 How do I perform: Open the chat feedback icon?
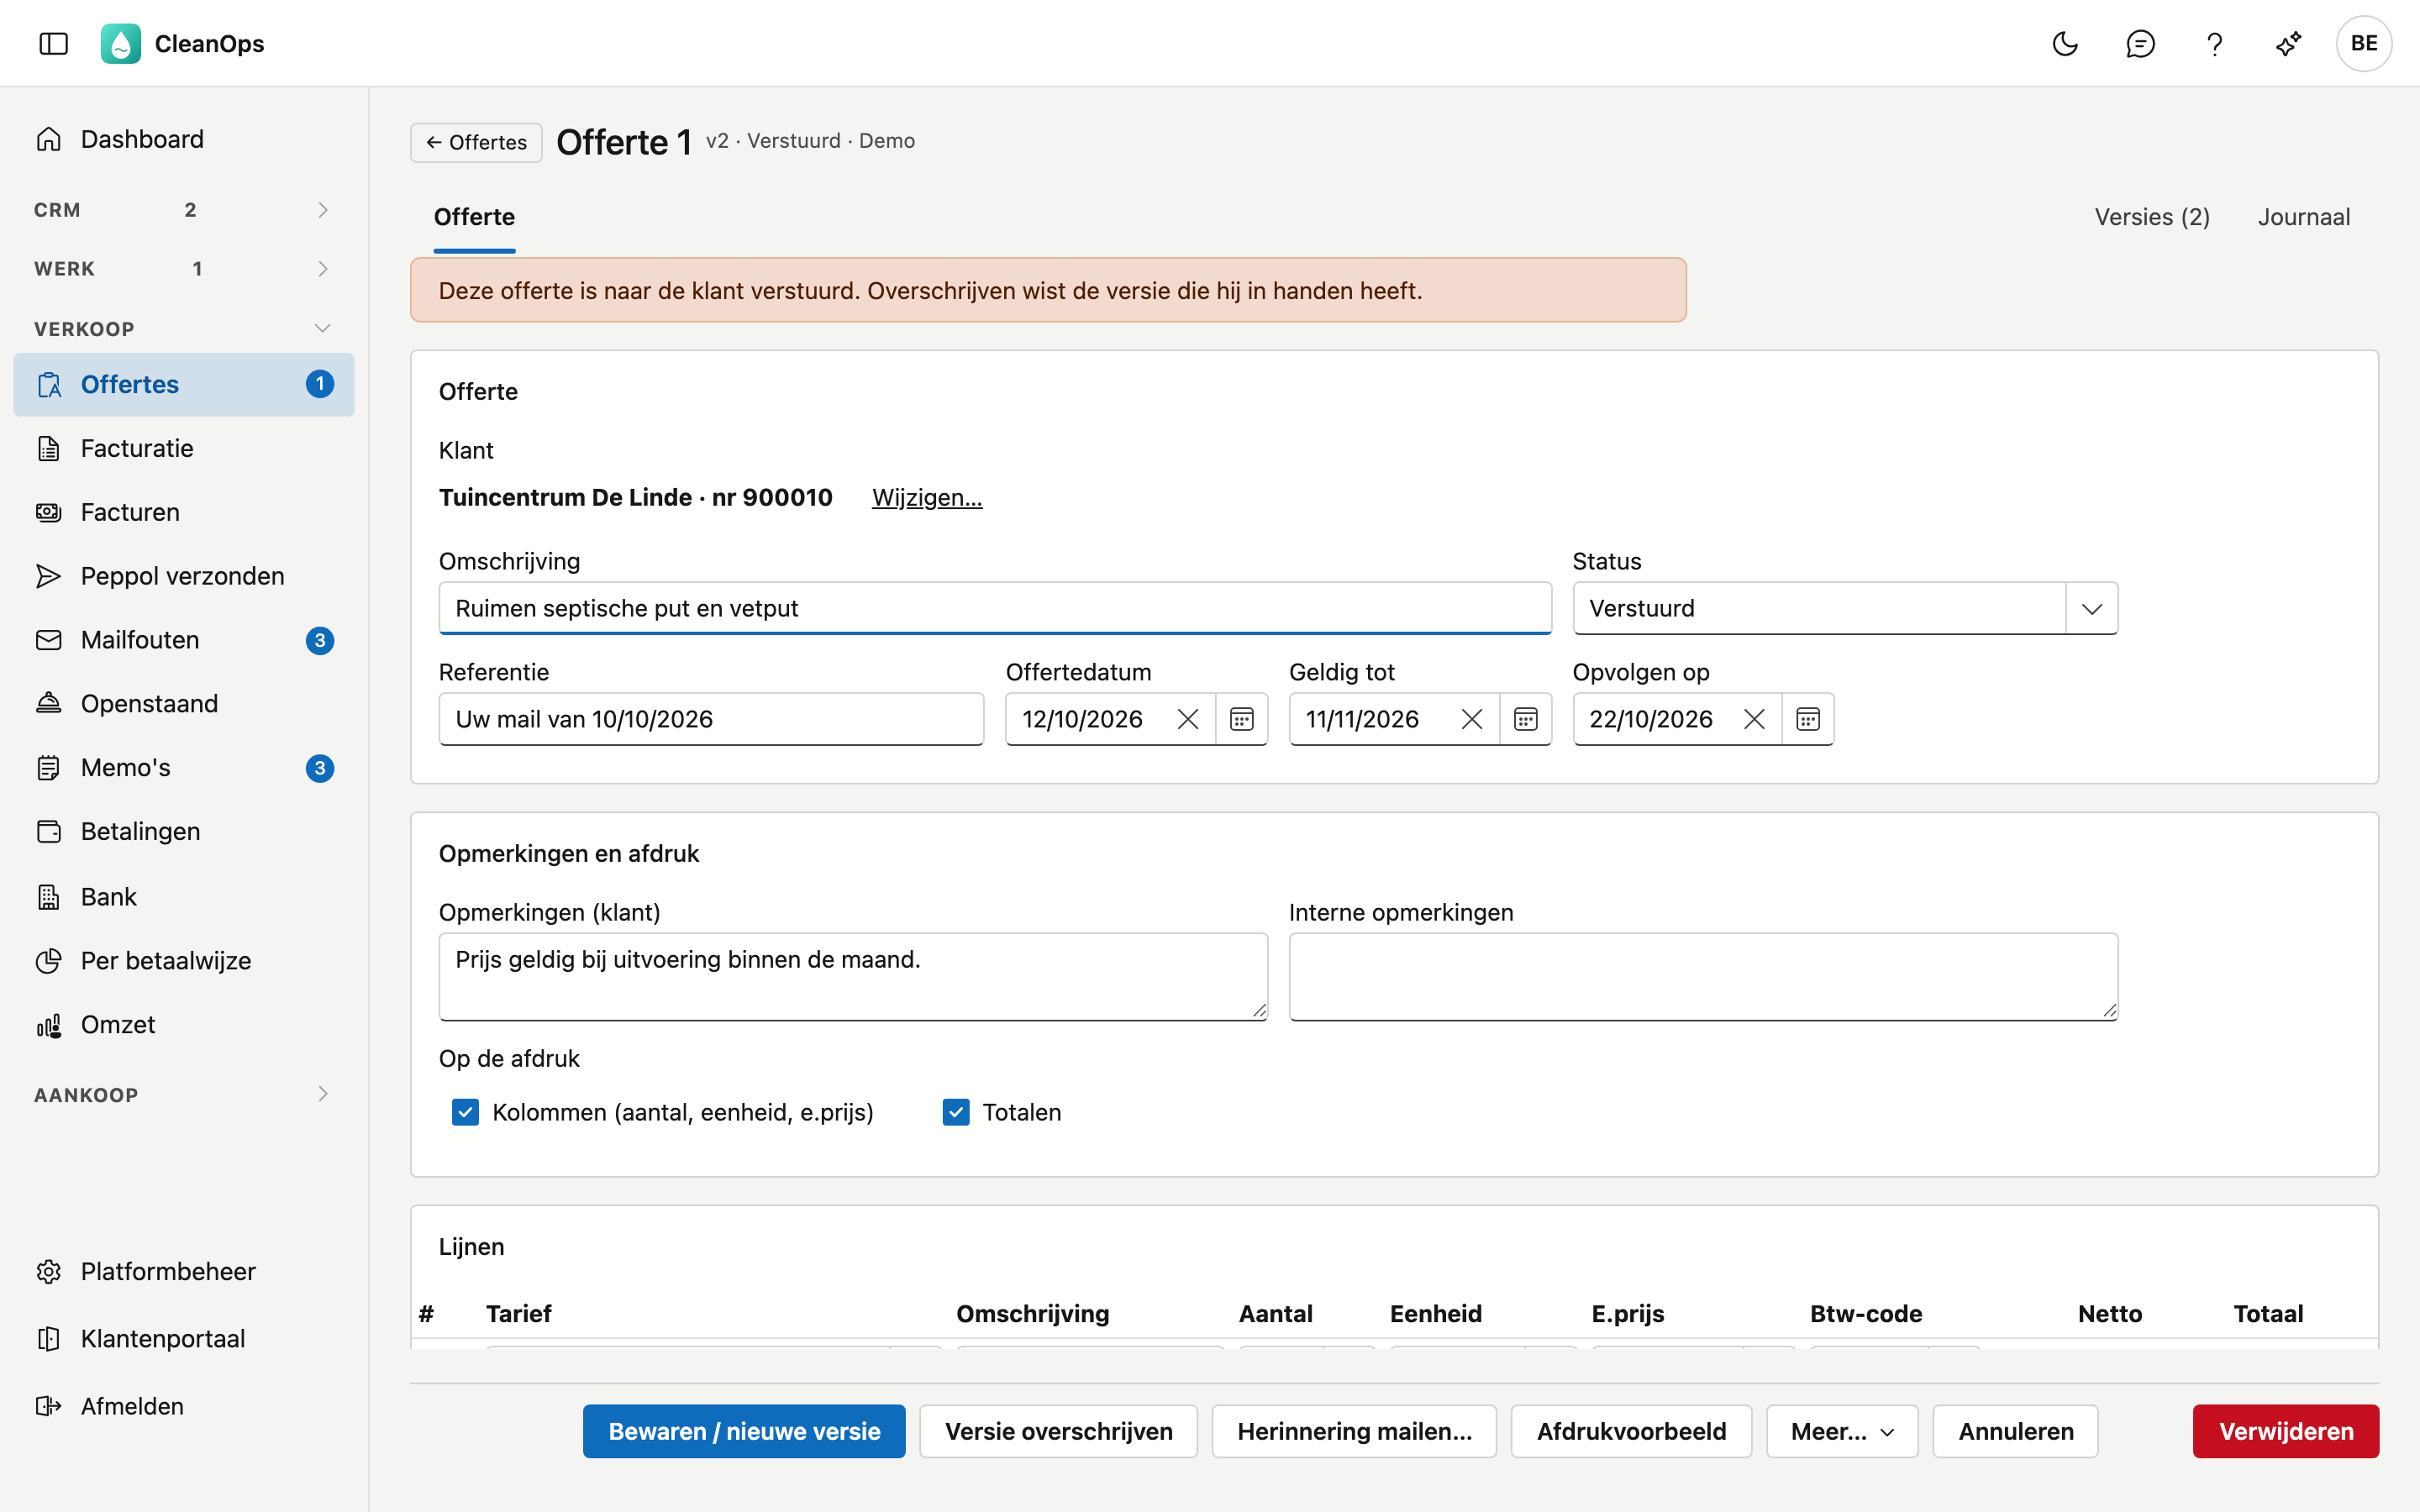tap(2140, 43)
